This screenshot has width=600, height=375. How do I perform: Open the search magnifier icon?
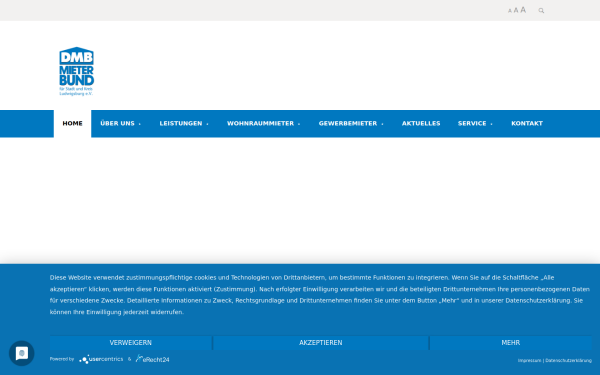point(541,11)
